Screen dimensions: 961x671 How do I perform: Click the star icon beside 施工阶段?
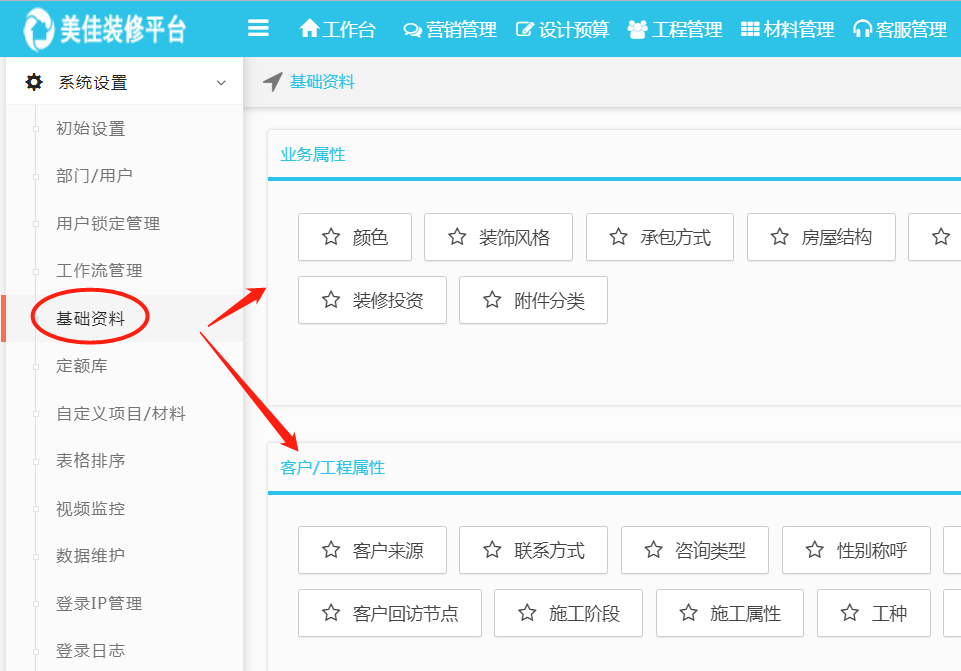click(x=527, y=613)
